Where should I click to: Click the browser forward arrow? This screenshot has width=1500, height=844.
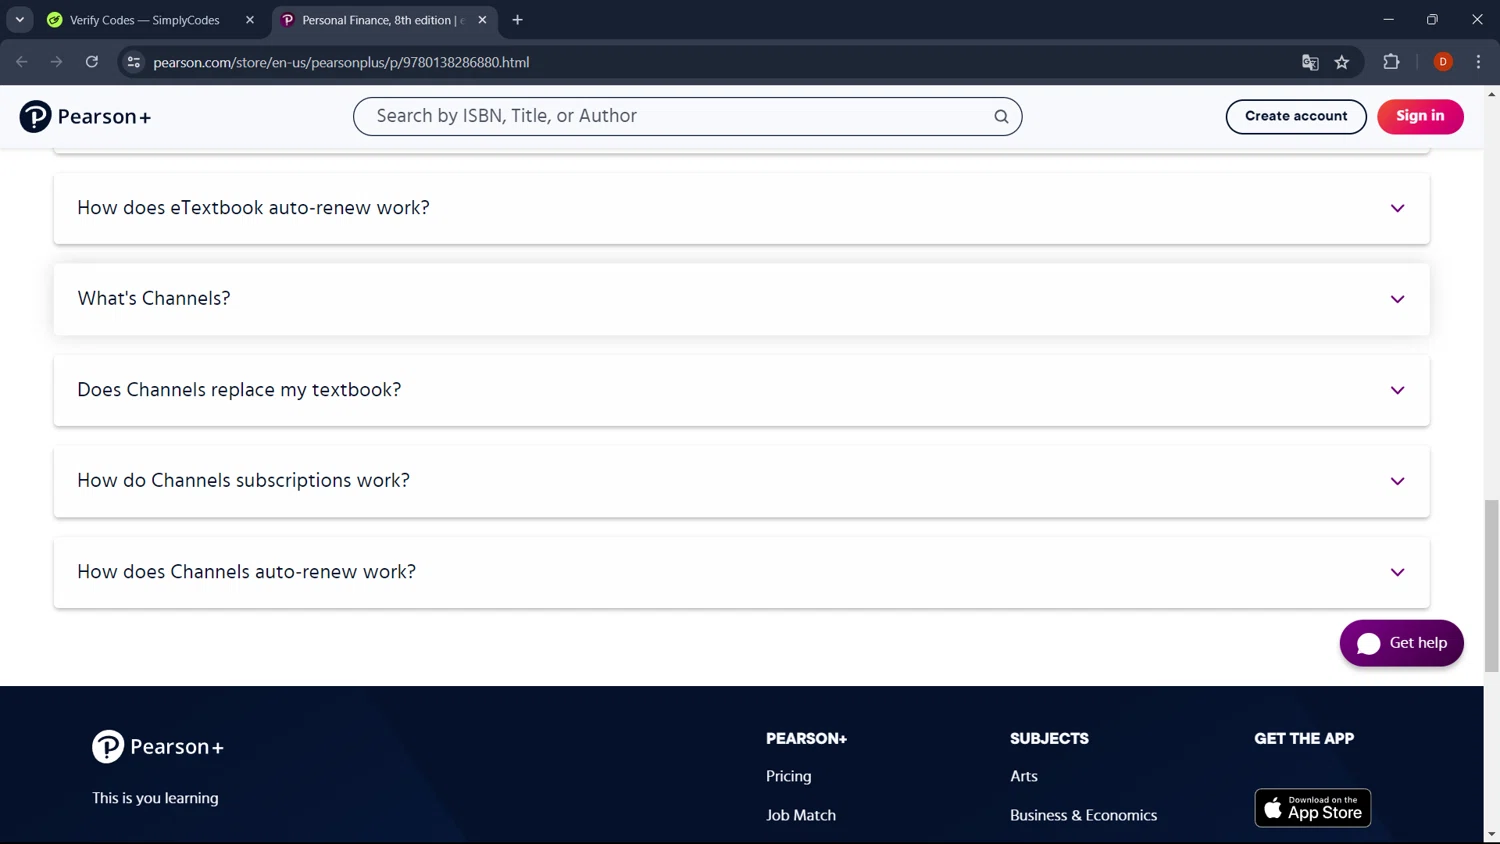tap(57, 62)
